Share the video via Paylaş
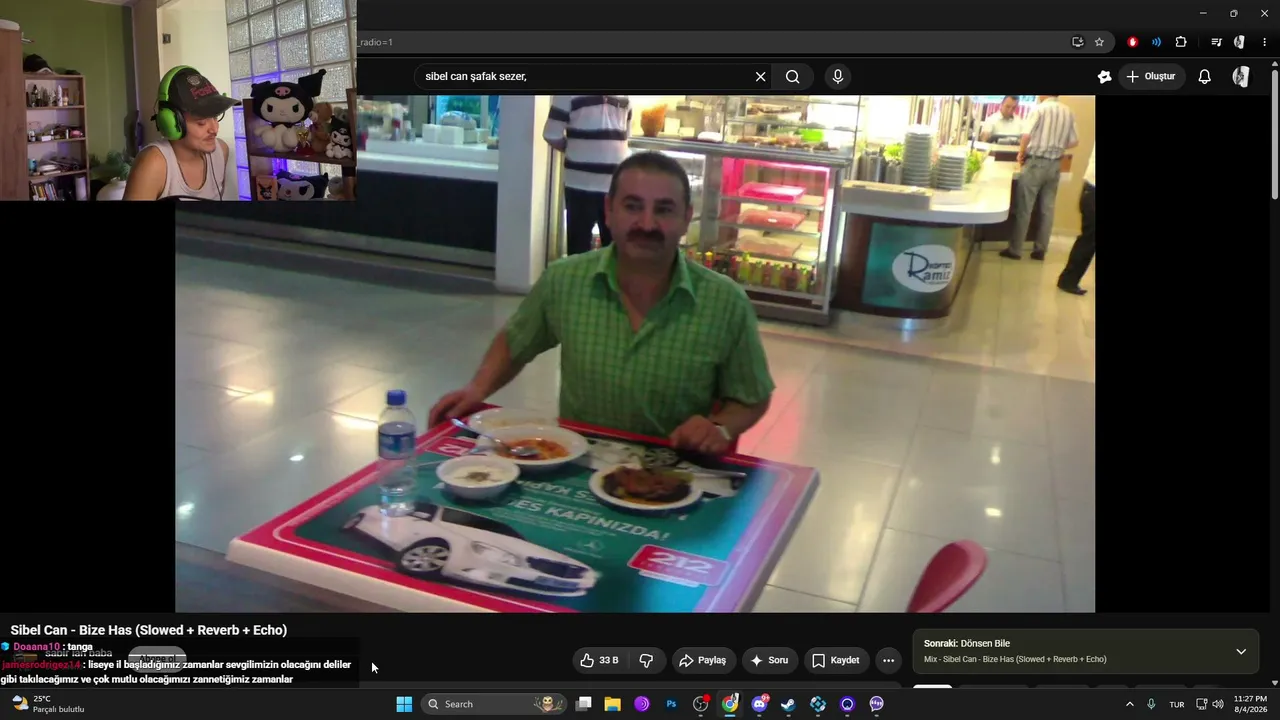Screen dimensions: 1280x720 coord(702,660)
